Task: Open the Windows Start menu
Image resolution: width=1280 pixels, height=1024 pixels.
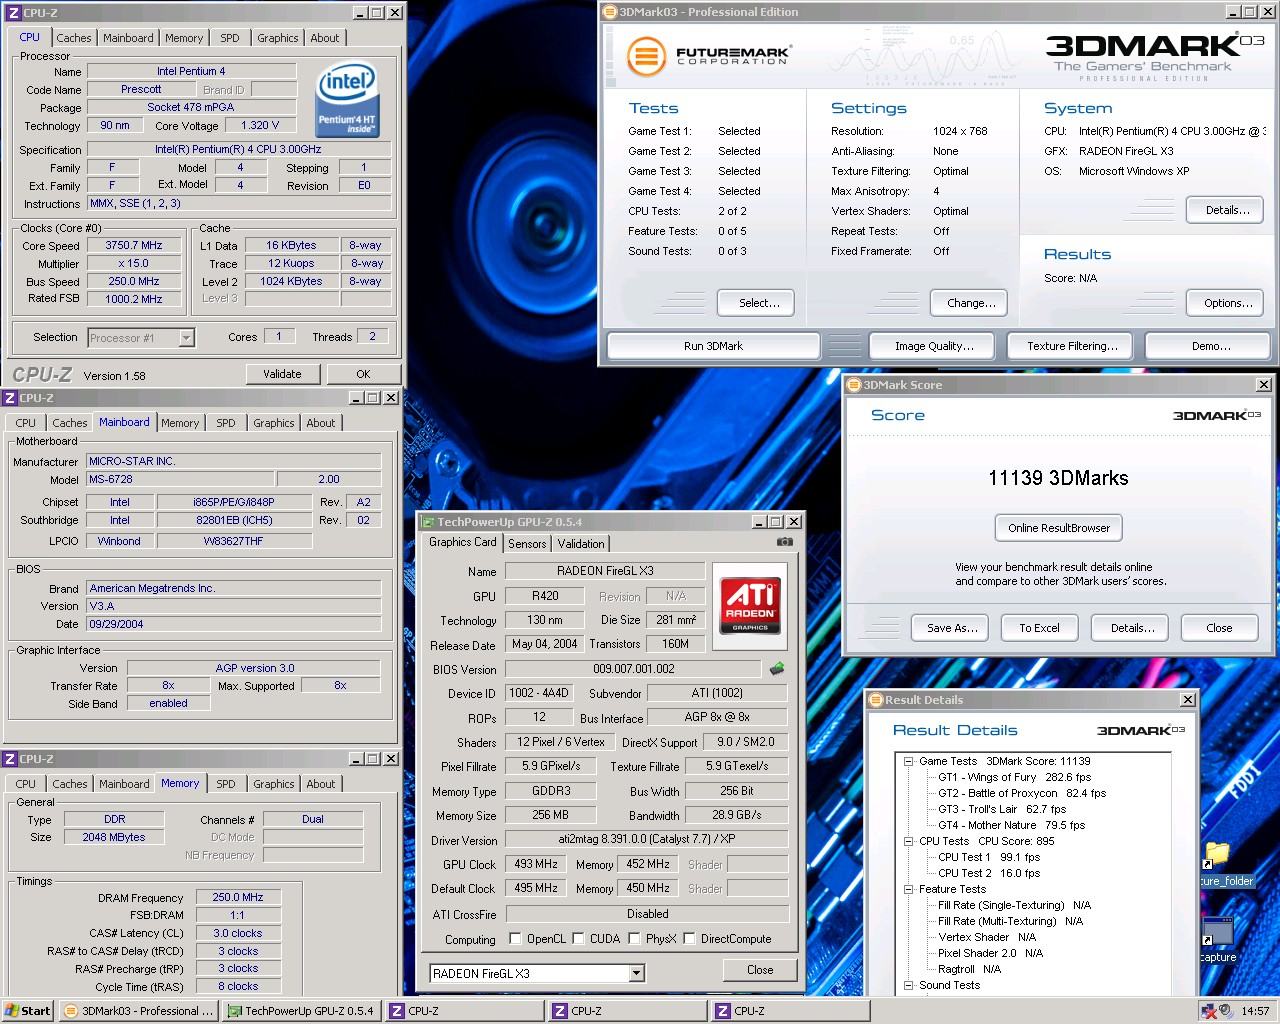Action: click(x=28, y=1011)
